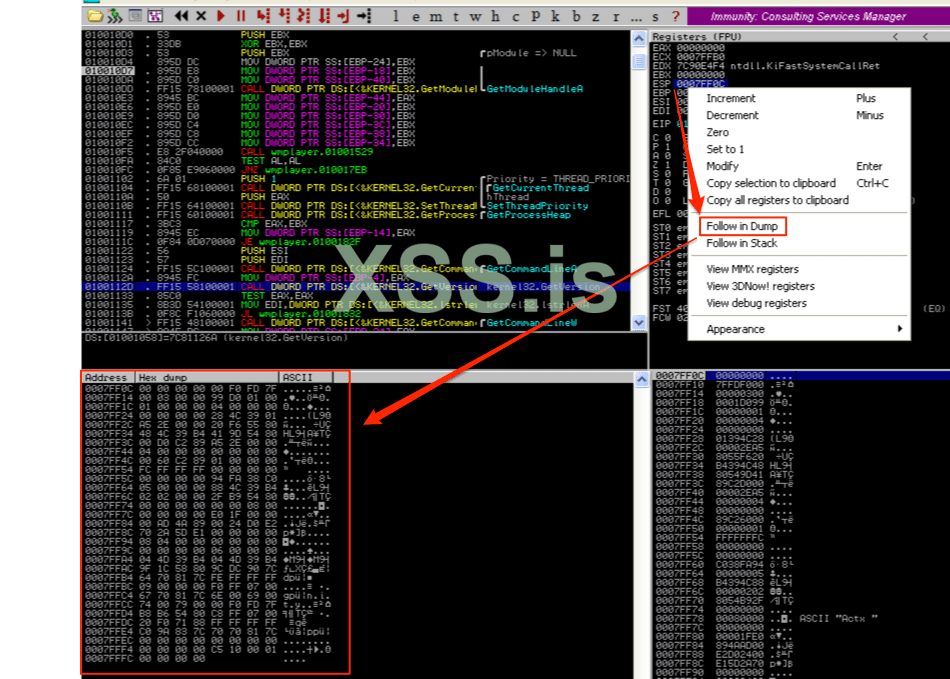Pause execution with the red pause icon
The image size is (950, 679).
pos(241,16)
